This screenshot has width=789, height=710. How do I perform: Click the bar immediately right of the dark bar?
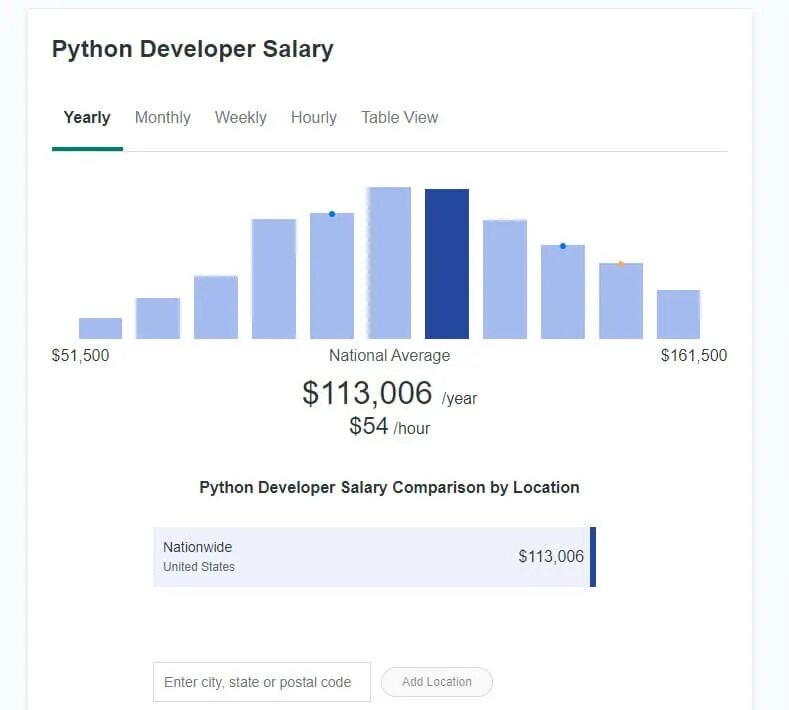coord(504,279)
